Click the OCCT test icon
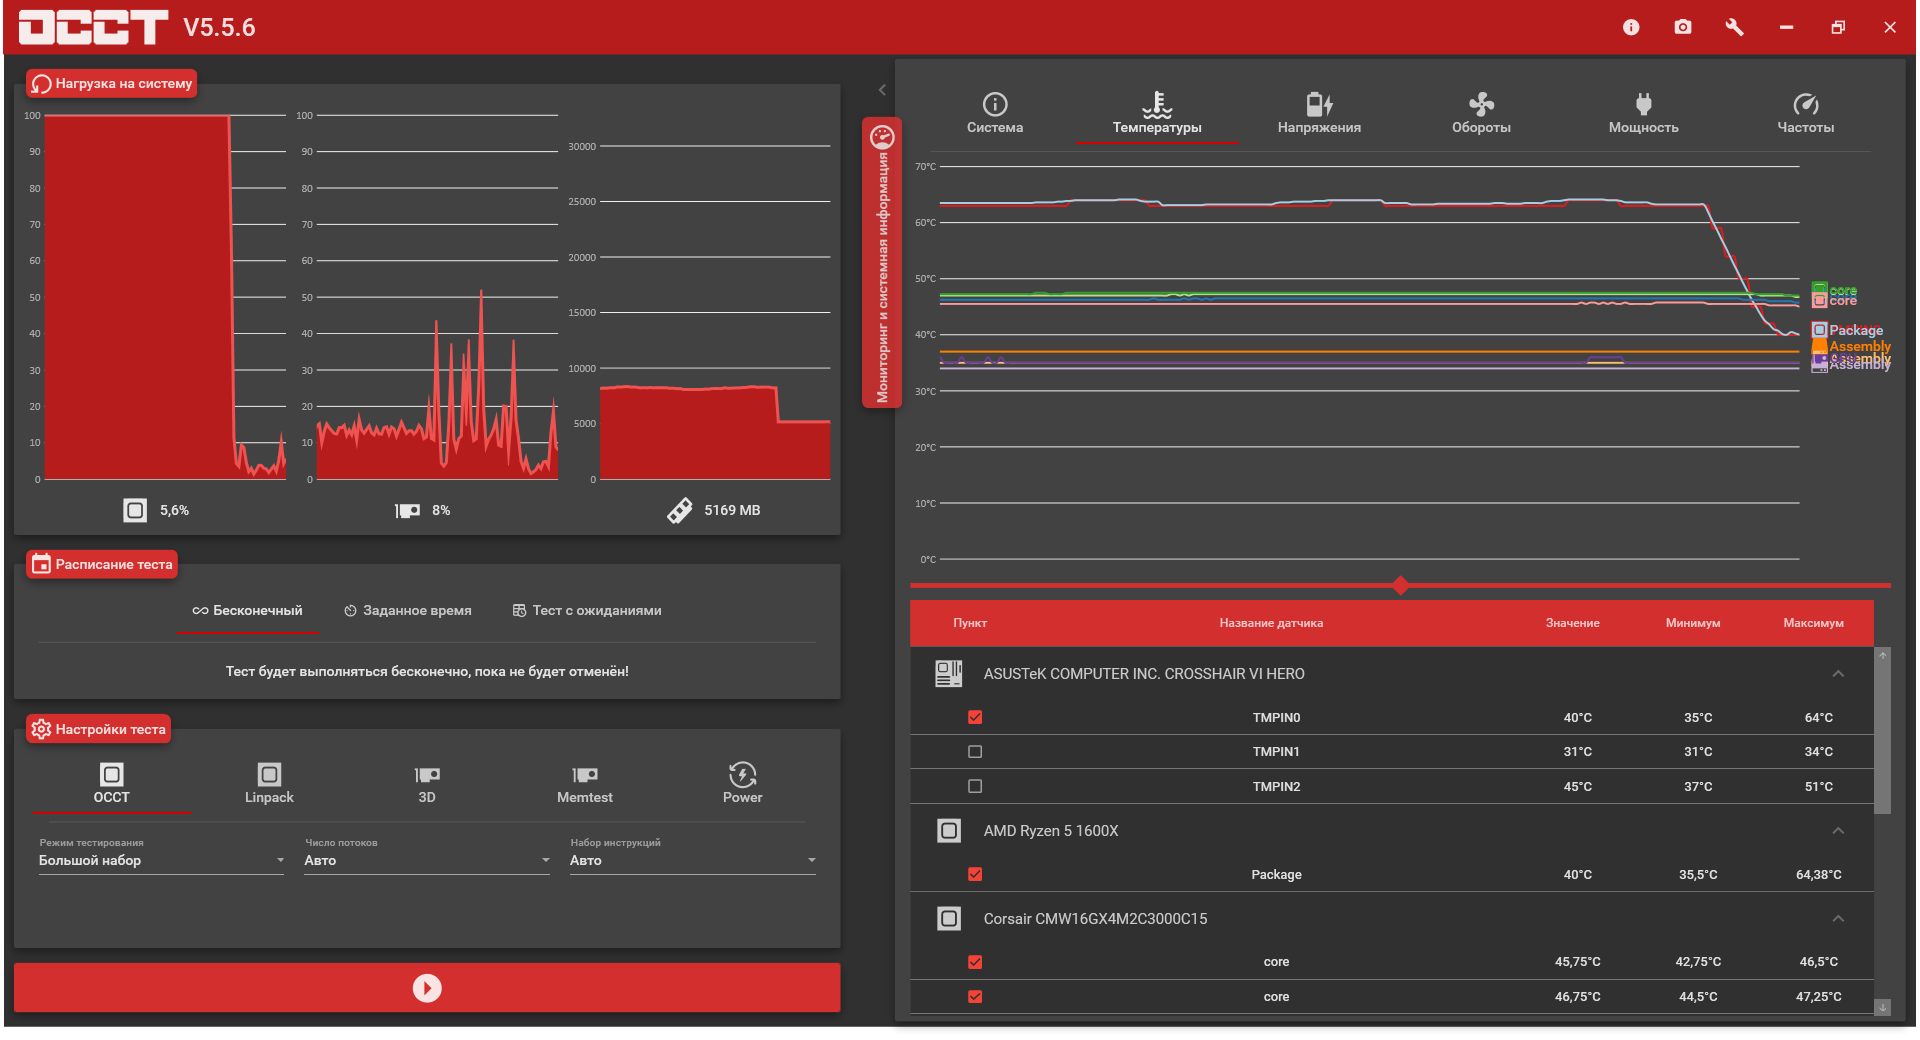The height and width of the screenshot is (1040, 1920). 111,775
